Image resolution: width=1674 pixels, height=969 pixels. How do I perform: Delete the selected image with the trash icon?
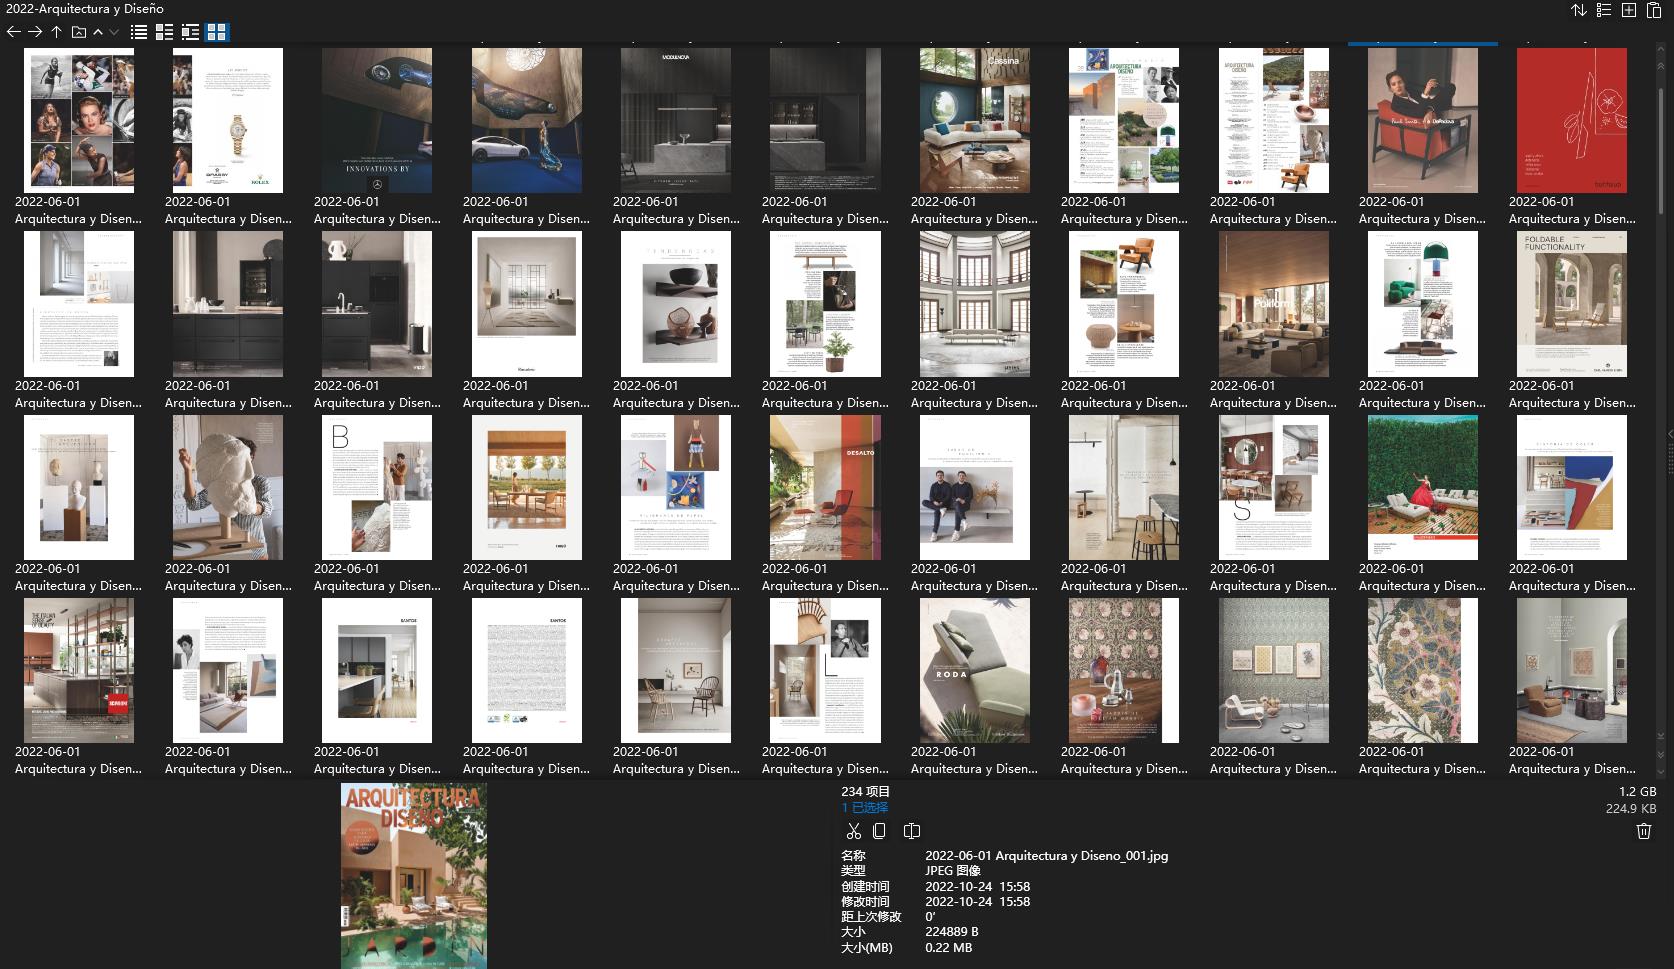click(x=1642, y=830)
